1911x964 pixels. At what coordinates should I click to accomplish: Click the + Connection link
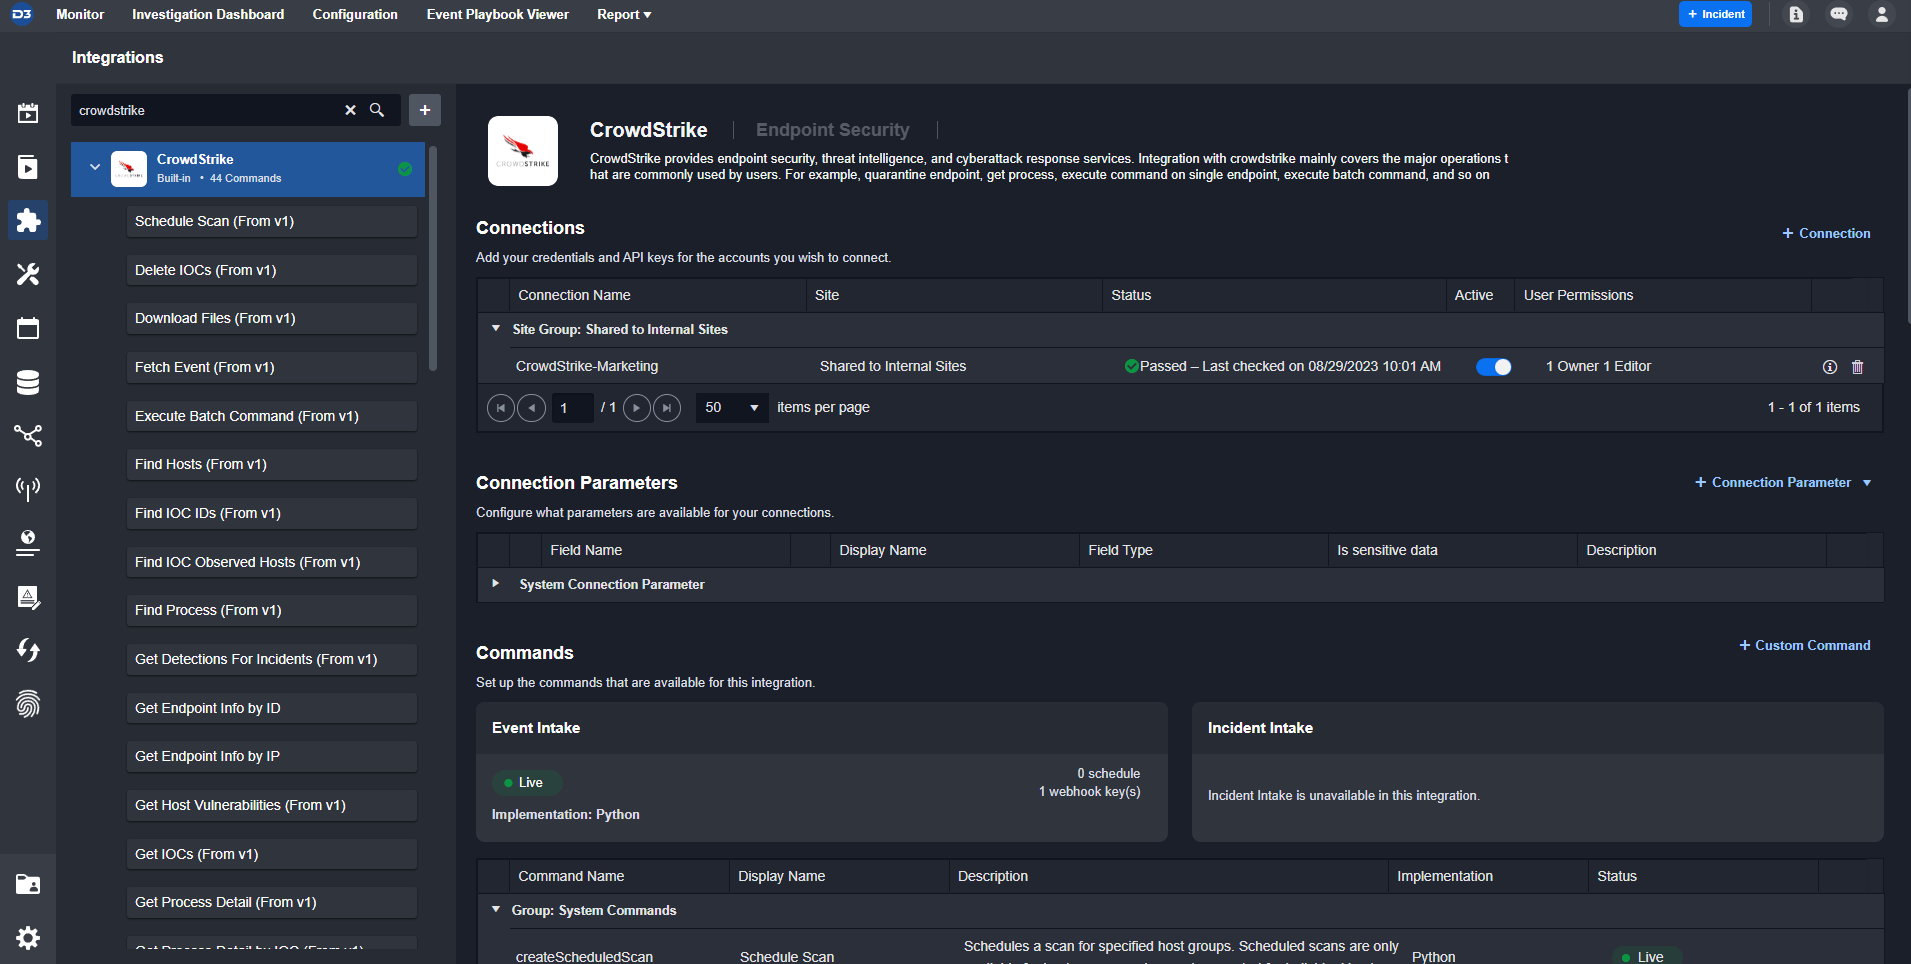pos(1825,233)
